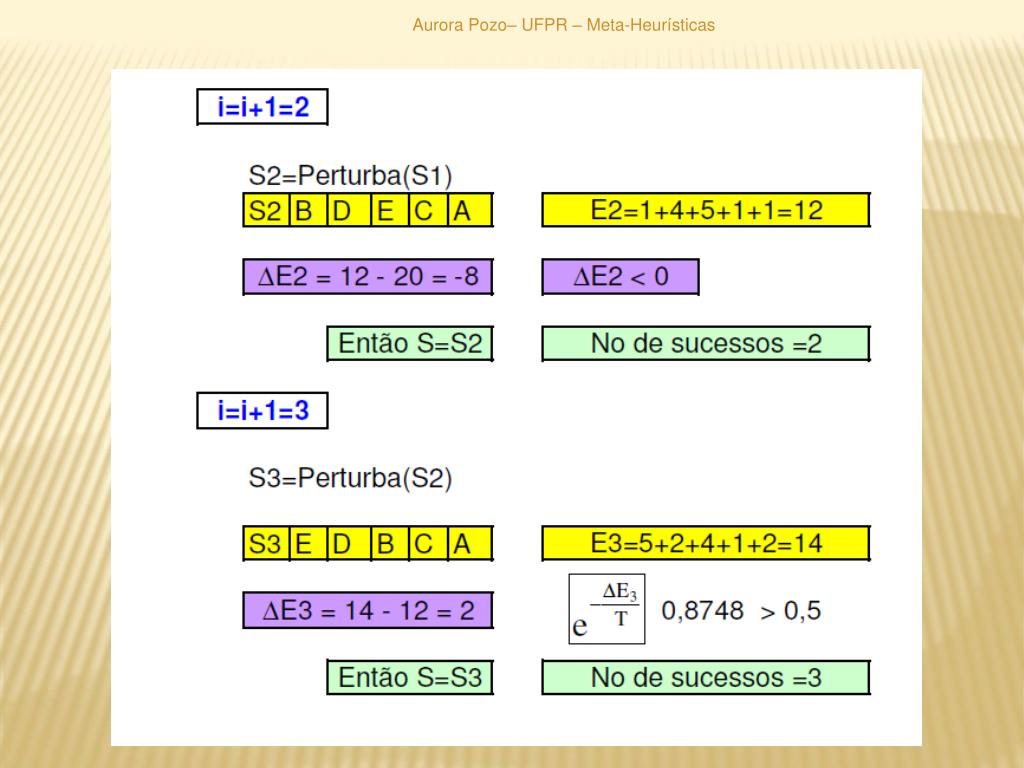Screen dimensions: 1024x768
Task: Click the value '0,8748'
Action: point(702,611)
